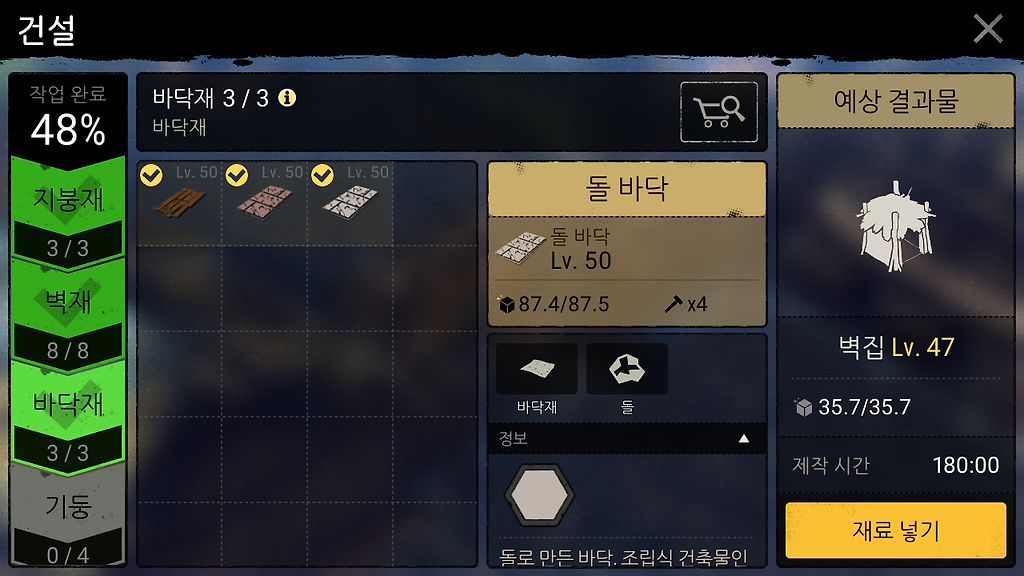This screenshot has height=576, width=1024.
Task: Select the gray stone floor item
Action: tap(350, 202)
